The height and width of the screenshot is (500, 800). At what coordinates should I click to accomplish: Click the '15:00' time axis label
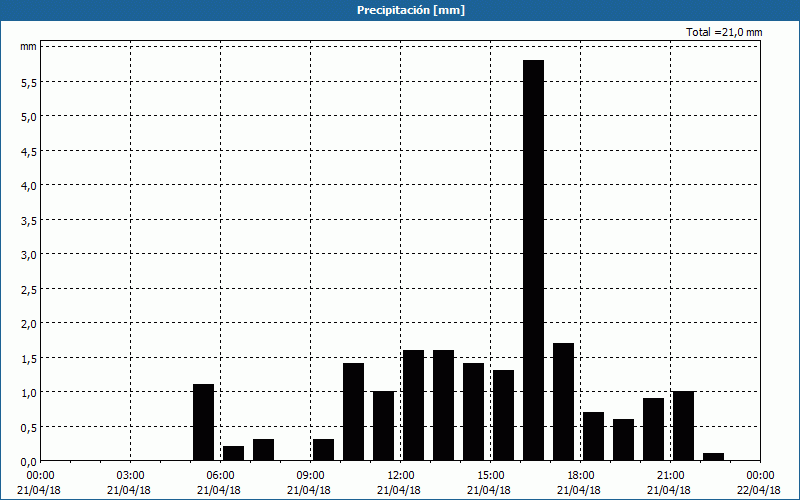point(490,476)
